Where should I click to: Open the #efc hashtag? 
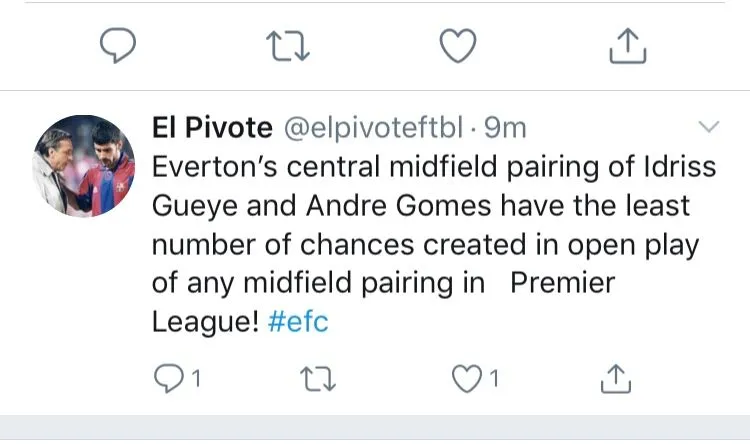coord(298,322)
